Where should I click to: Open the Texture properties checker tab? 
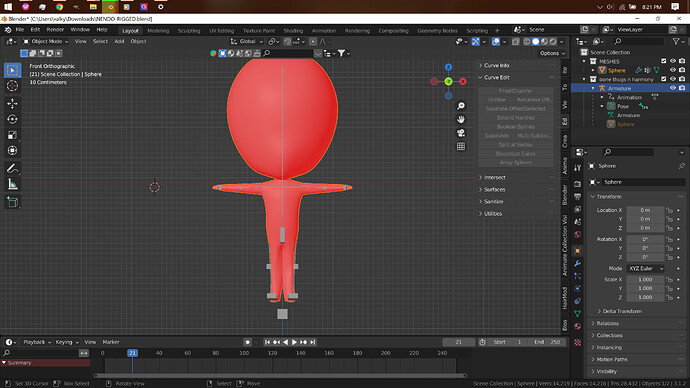coord(577,342)
